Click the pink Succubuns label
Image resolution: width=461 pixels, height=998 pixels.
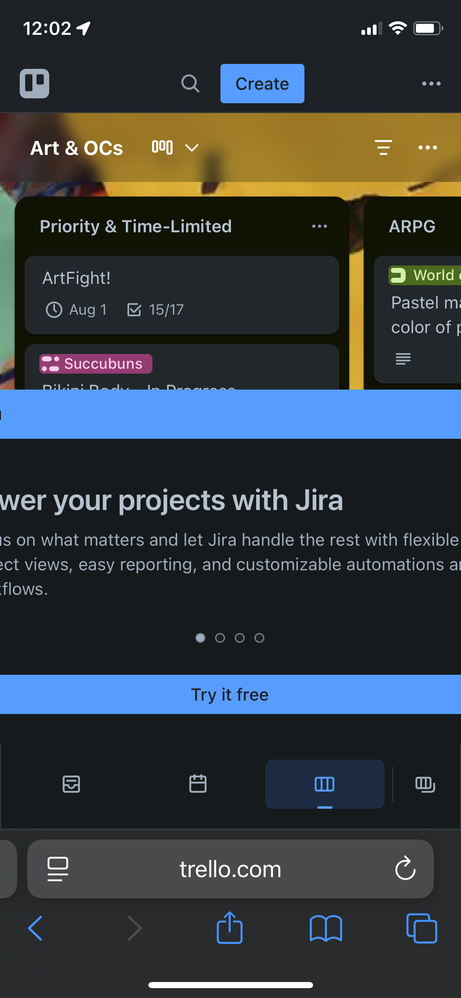(x=96, y=364)
